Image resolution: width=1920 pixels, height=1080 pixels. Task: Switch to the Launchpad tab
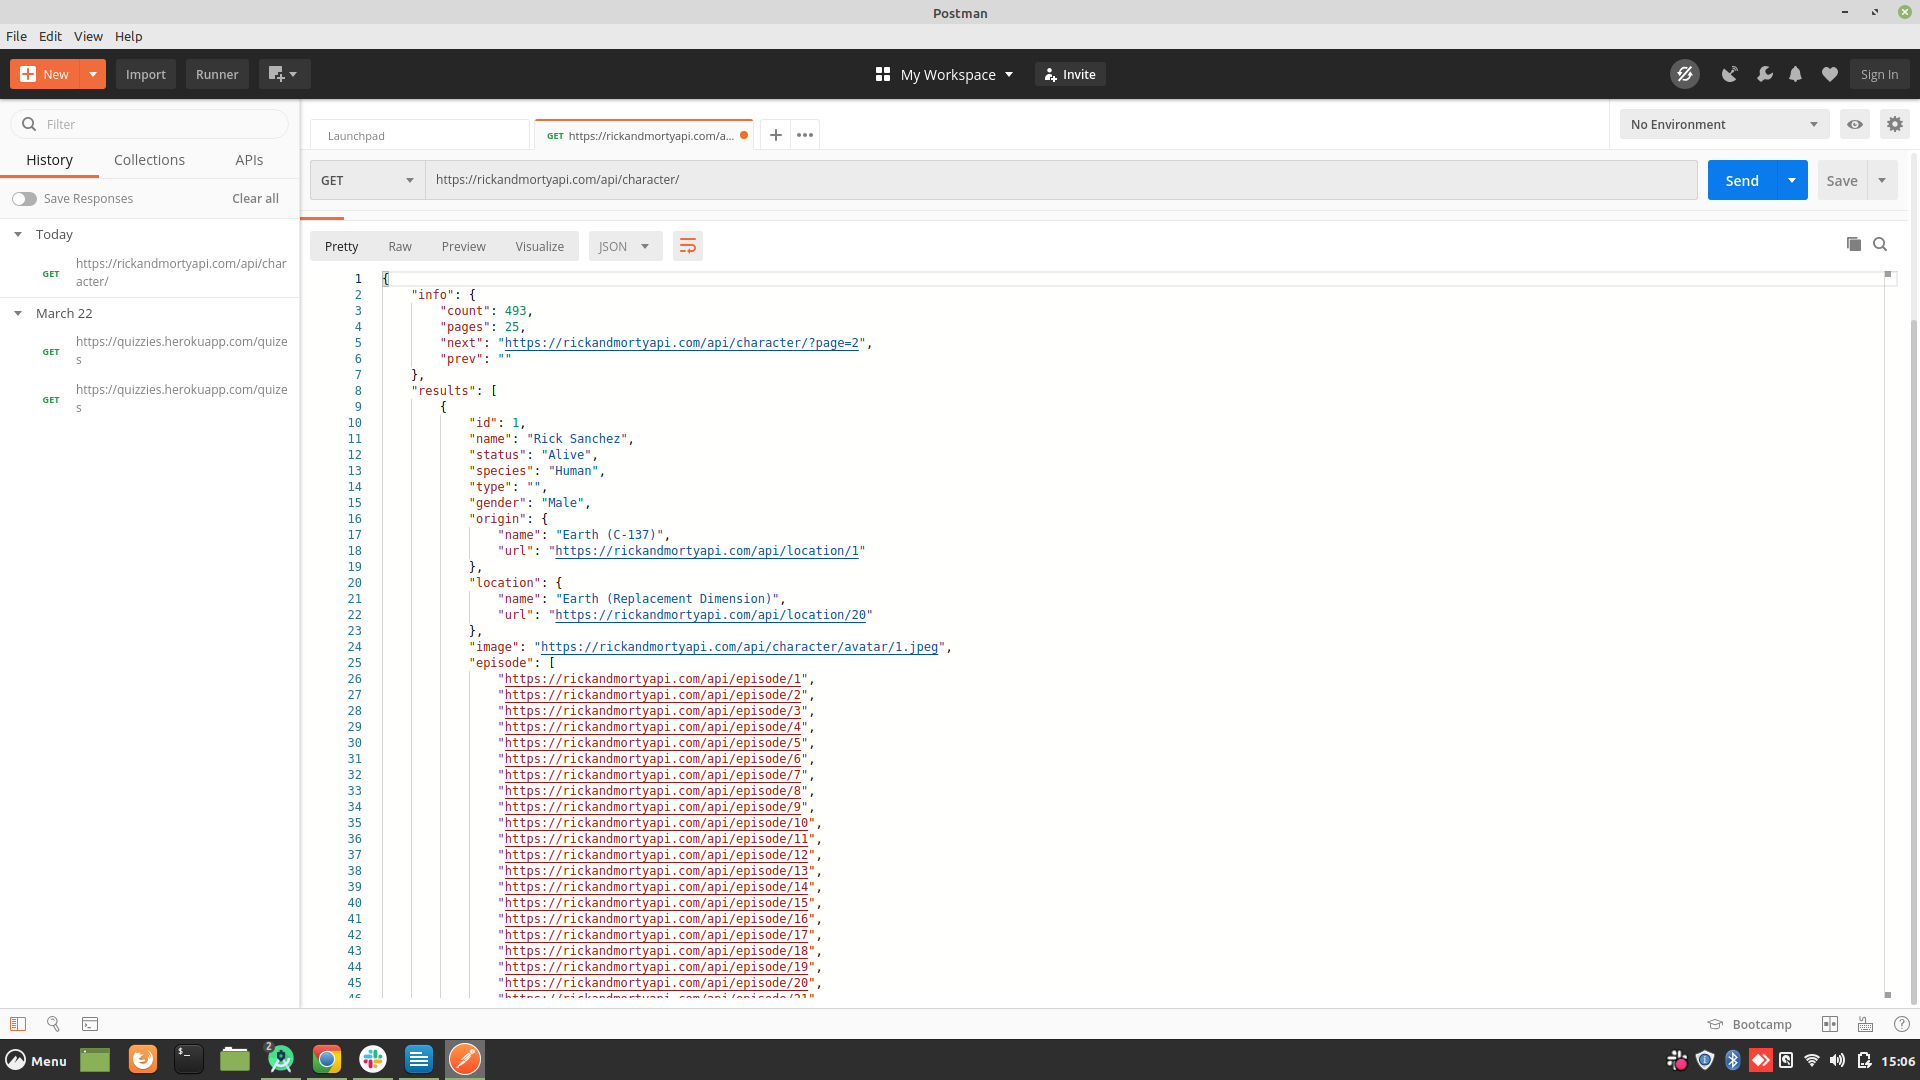point(420,135)
